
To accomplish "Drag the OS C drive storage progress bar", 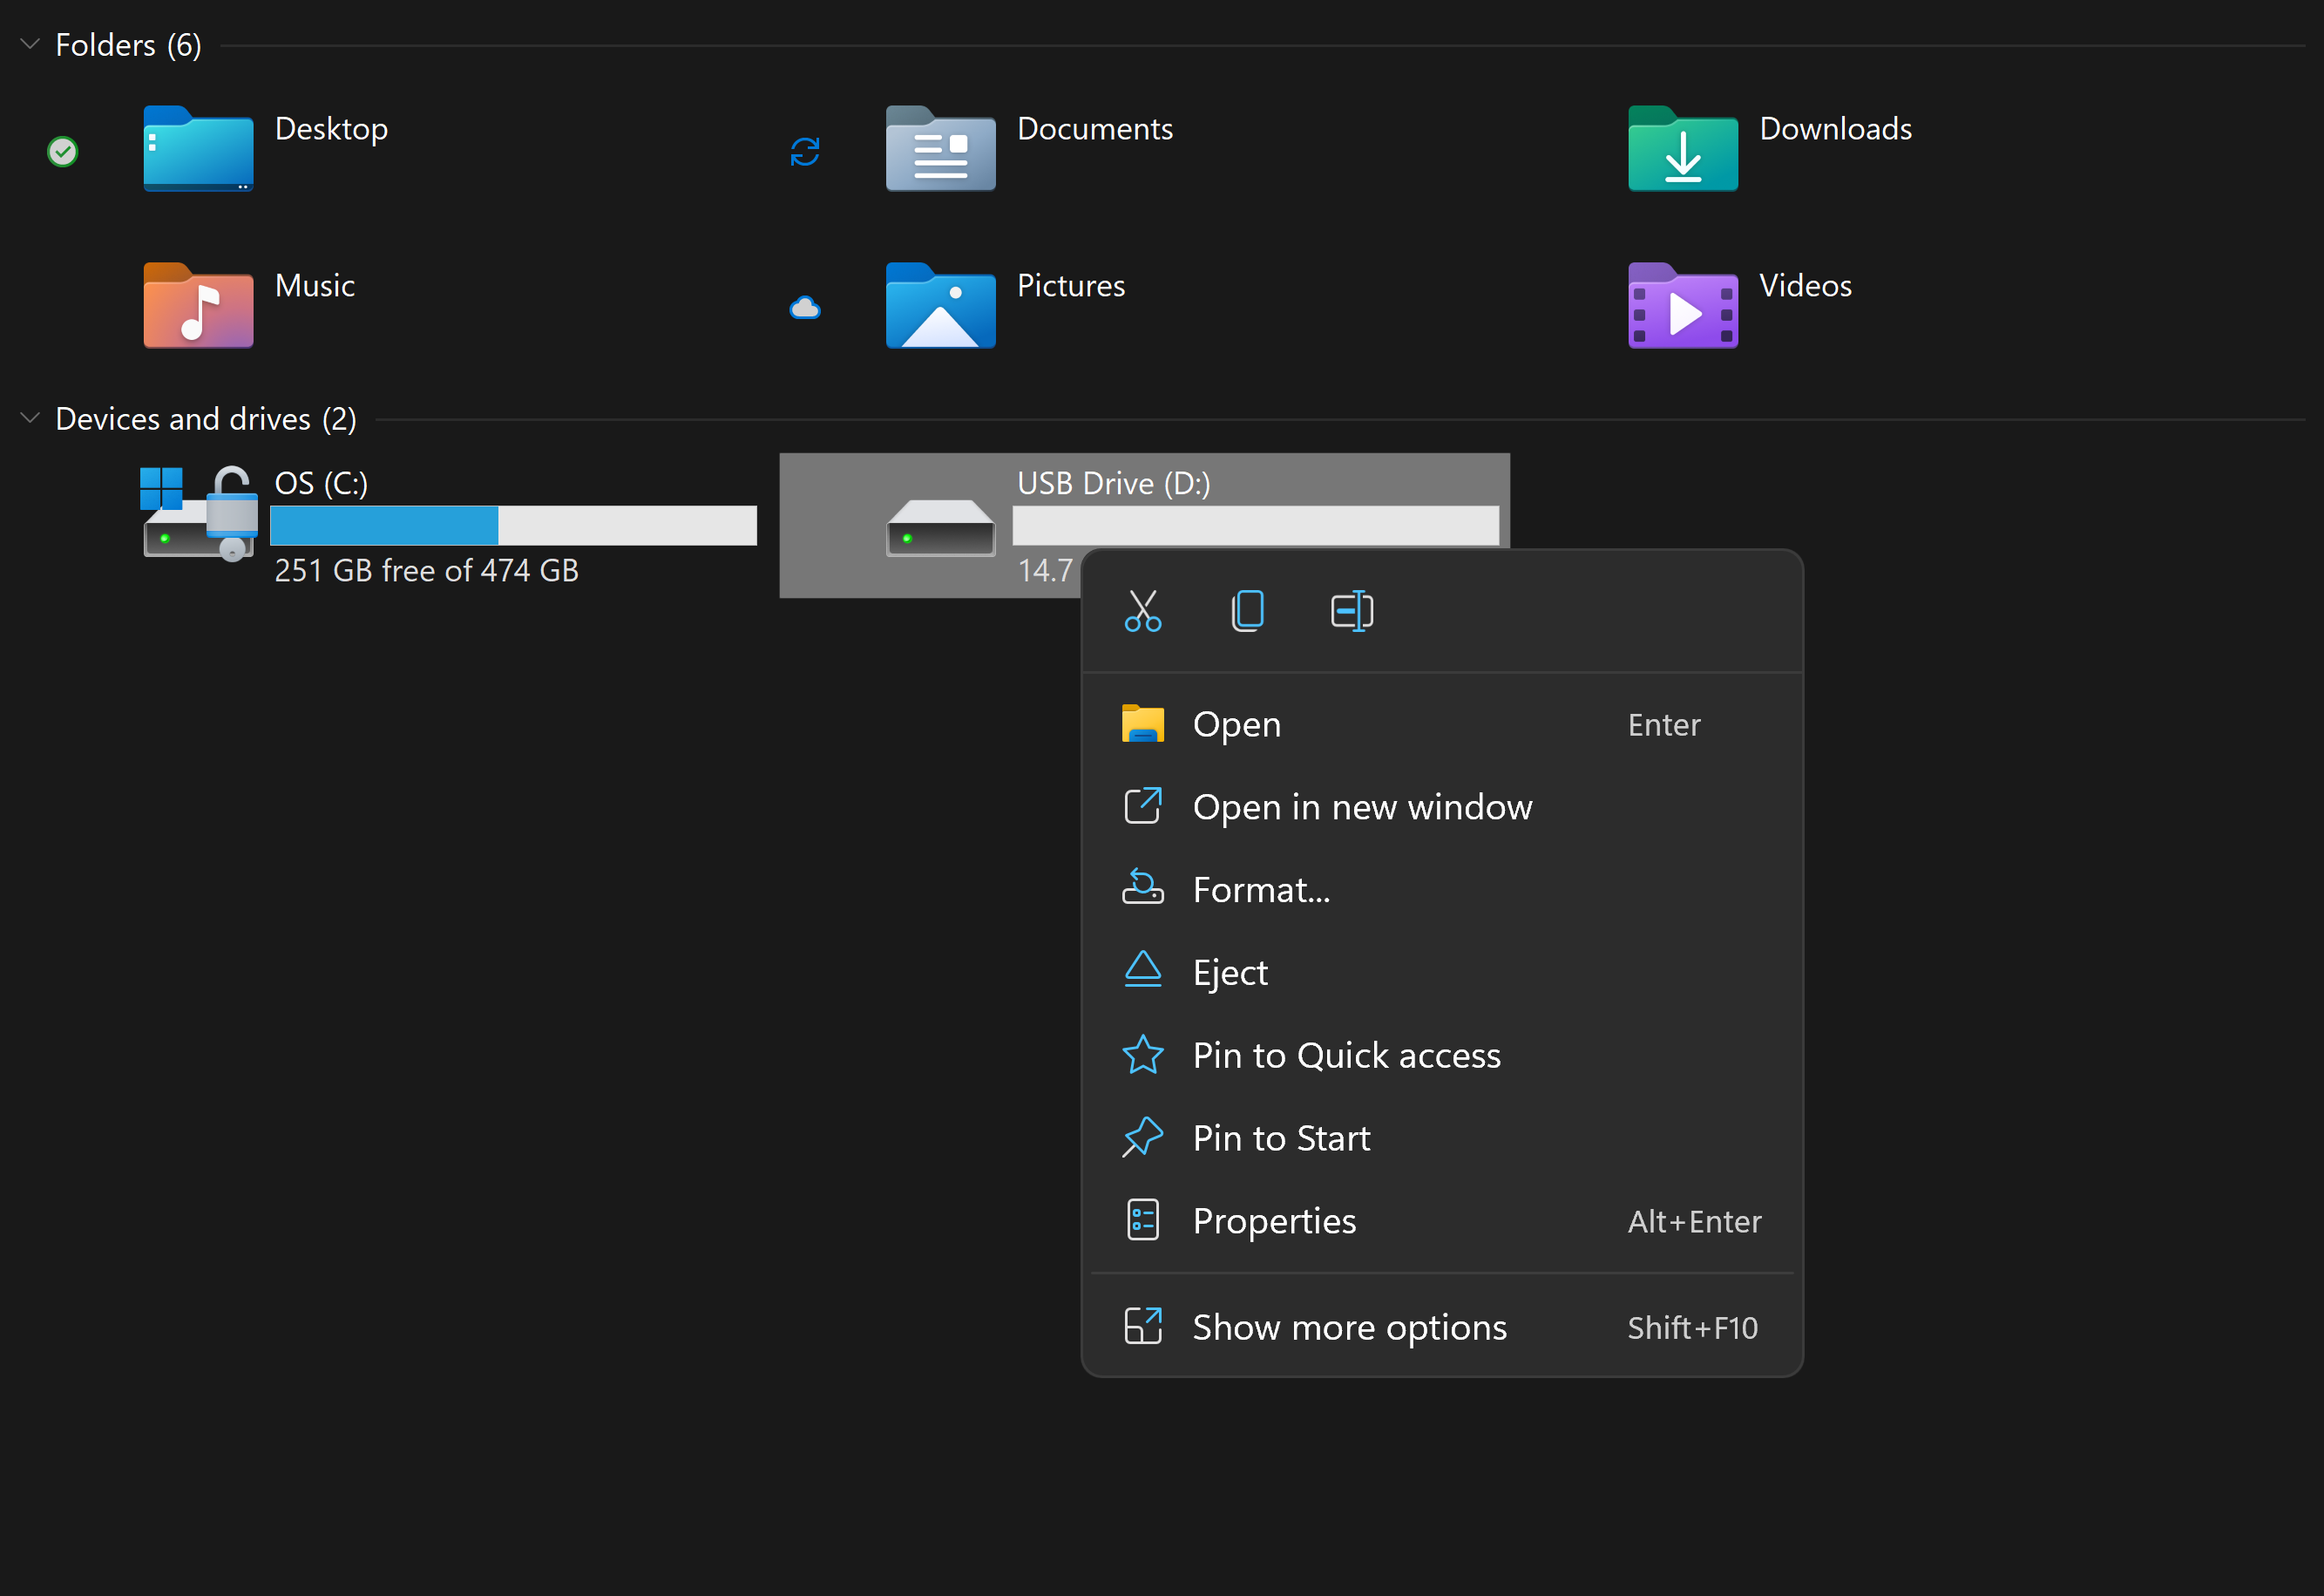I will pos(512,526).
